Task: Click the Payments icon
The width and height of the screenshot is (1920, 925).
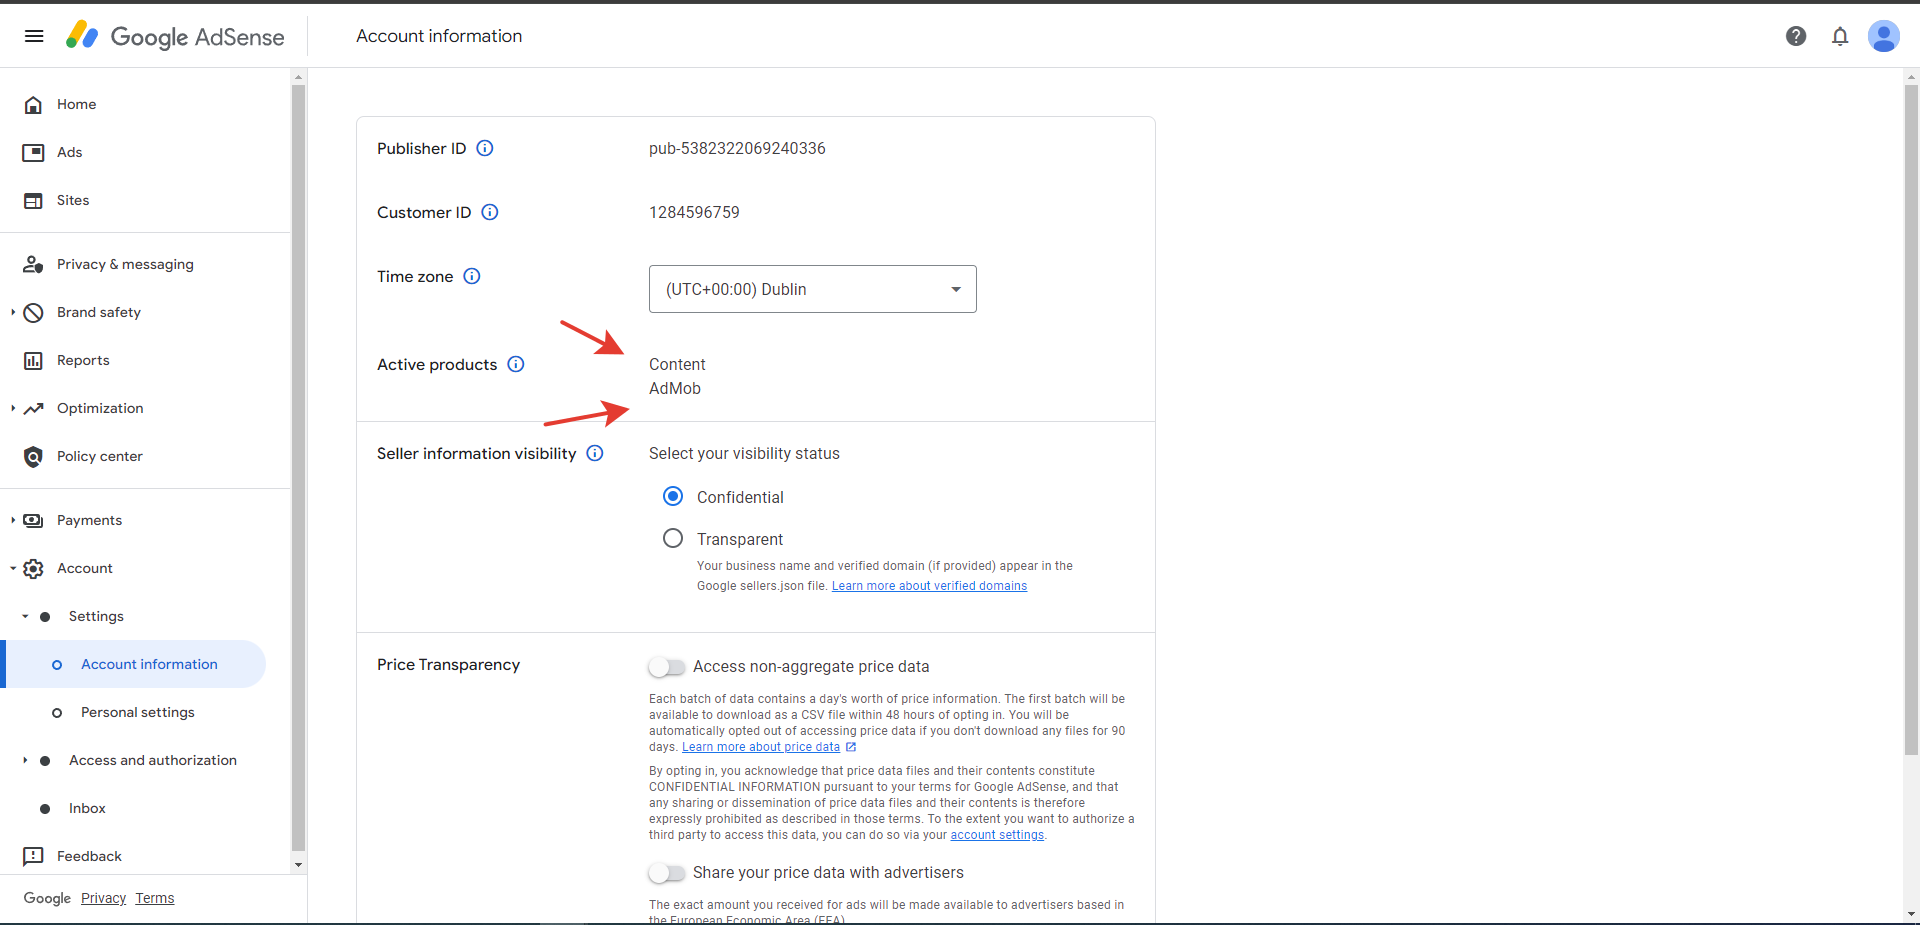Action: click(x=33, y=520)
